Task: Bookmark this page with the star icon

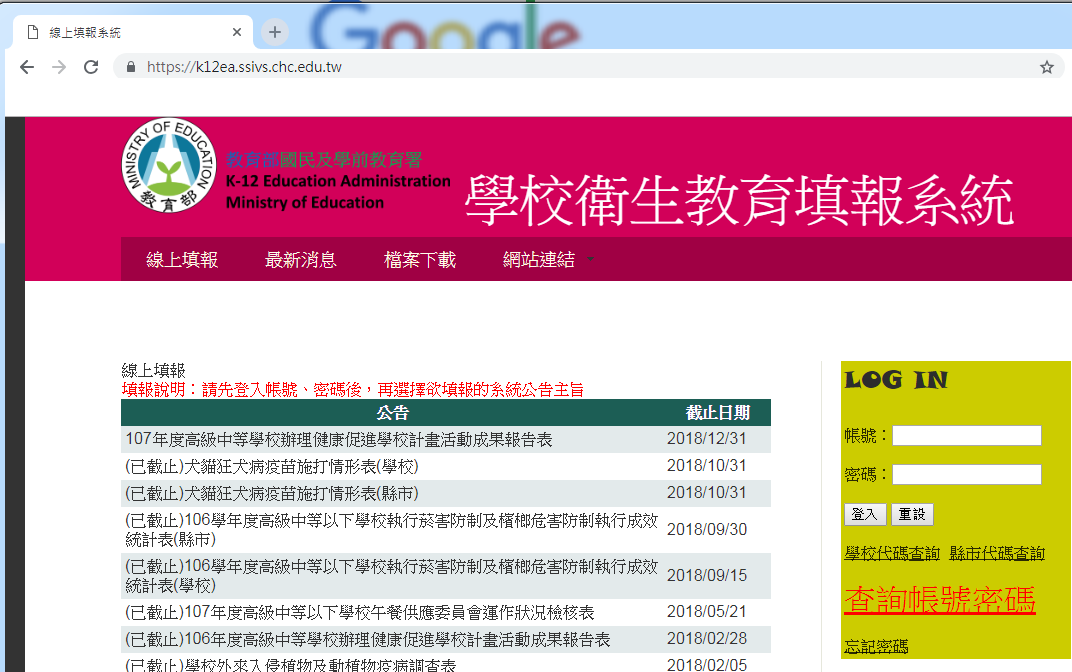Action: click(x=1047, y=67)
